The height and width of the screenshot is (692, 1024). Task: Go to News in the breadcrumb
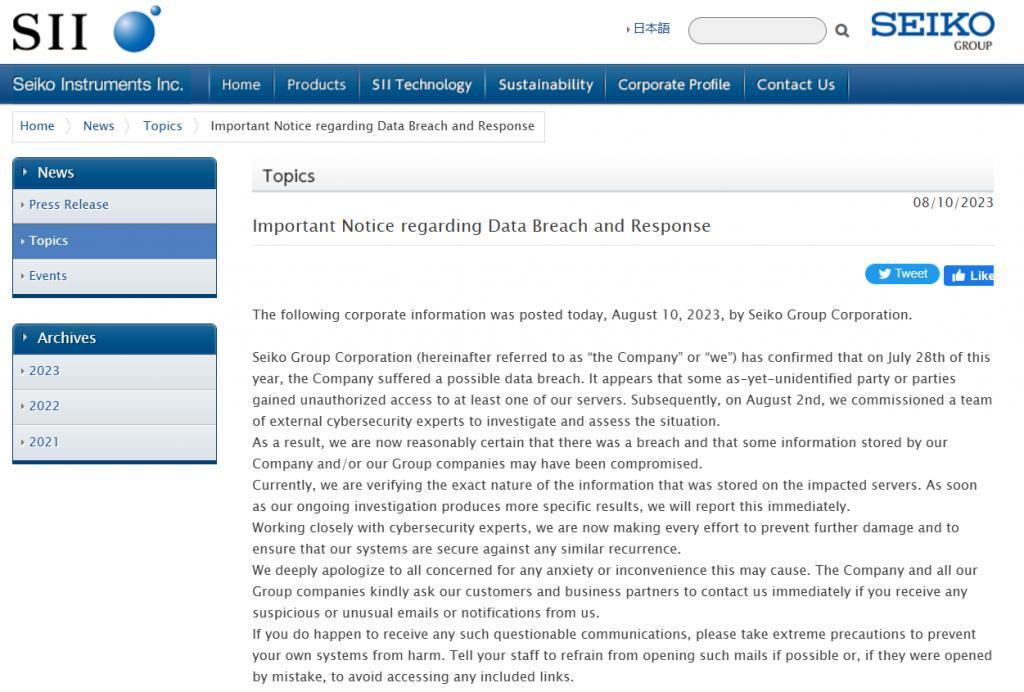point(99,126)
